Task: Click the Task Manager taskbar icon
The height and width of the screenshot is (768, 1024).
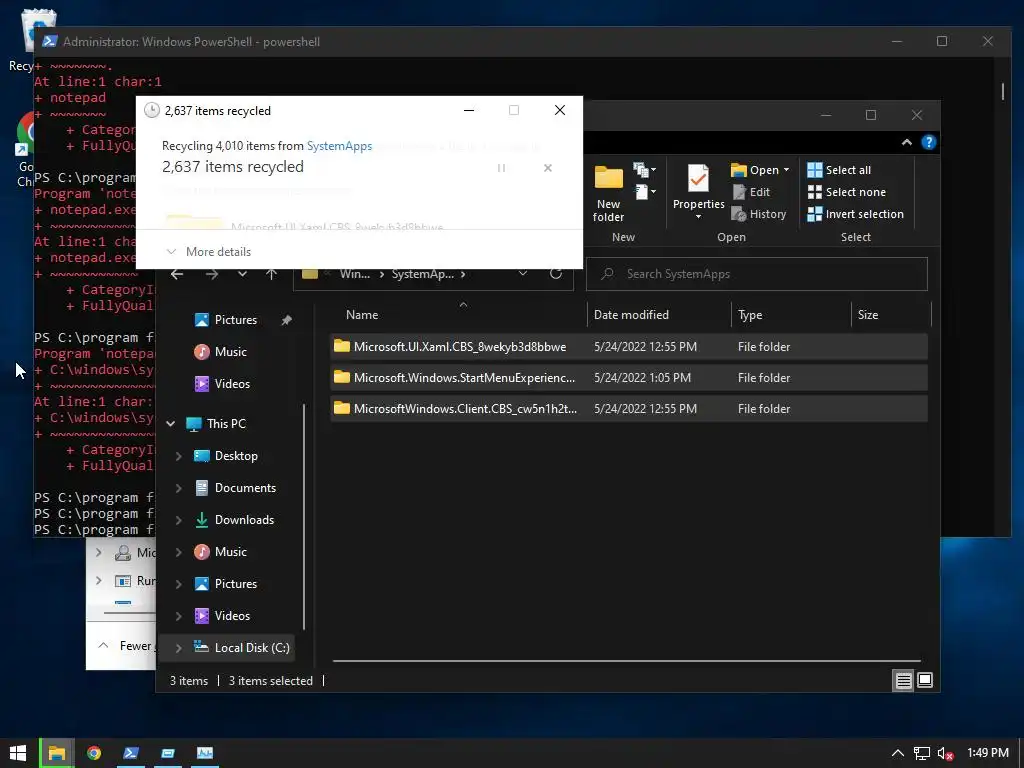Action: pos(204,753)
